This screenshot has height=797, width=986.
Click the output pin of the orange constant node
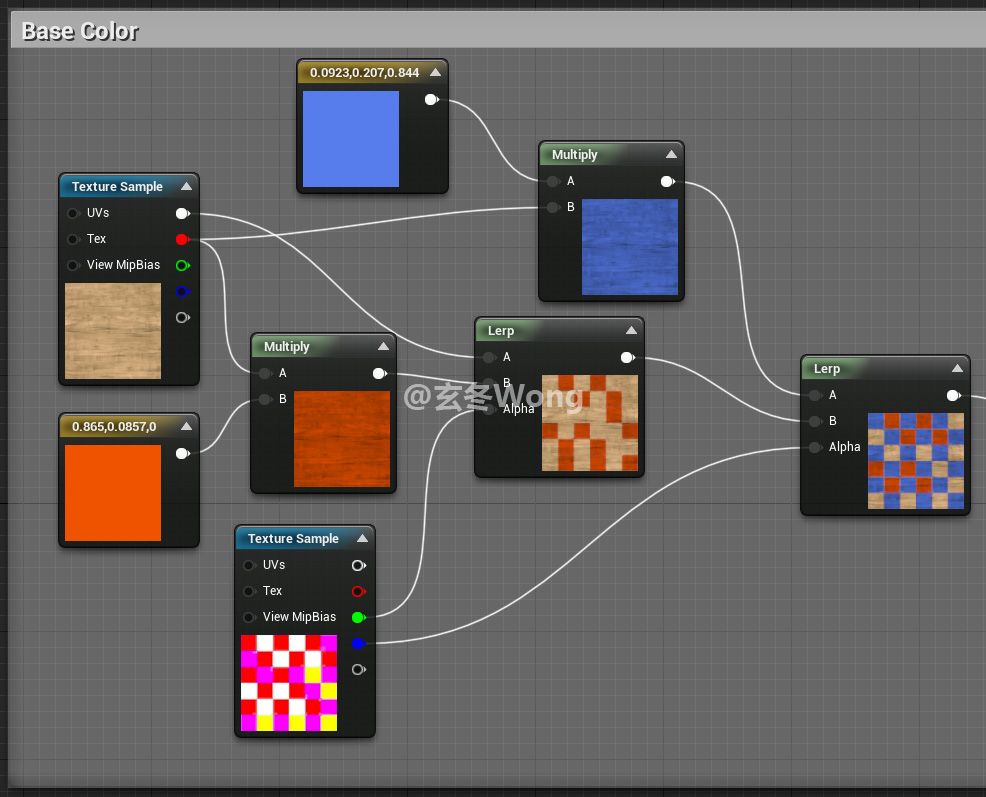click(182, 453)
